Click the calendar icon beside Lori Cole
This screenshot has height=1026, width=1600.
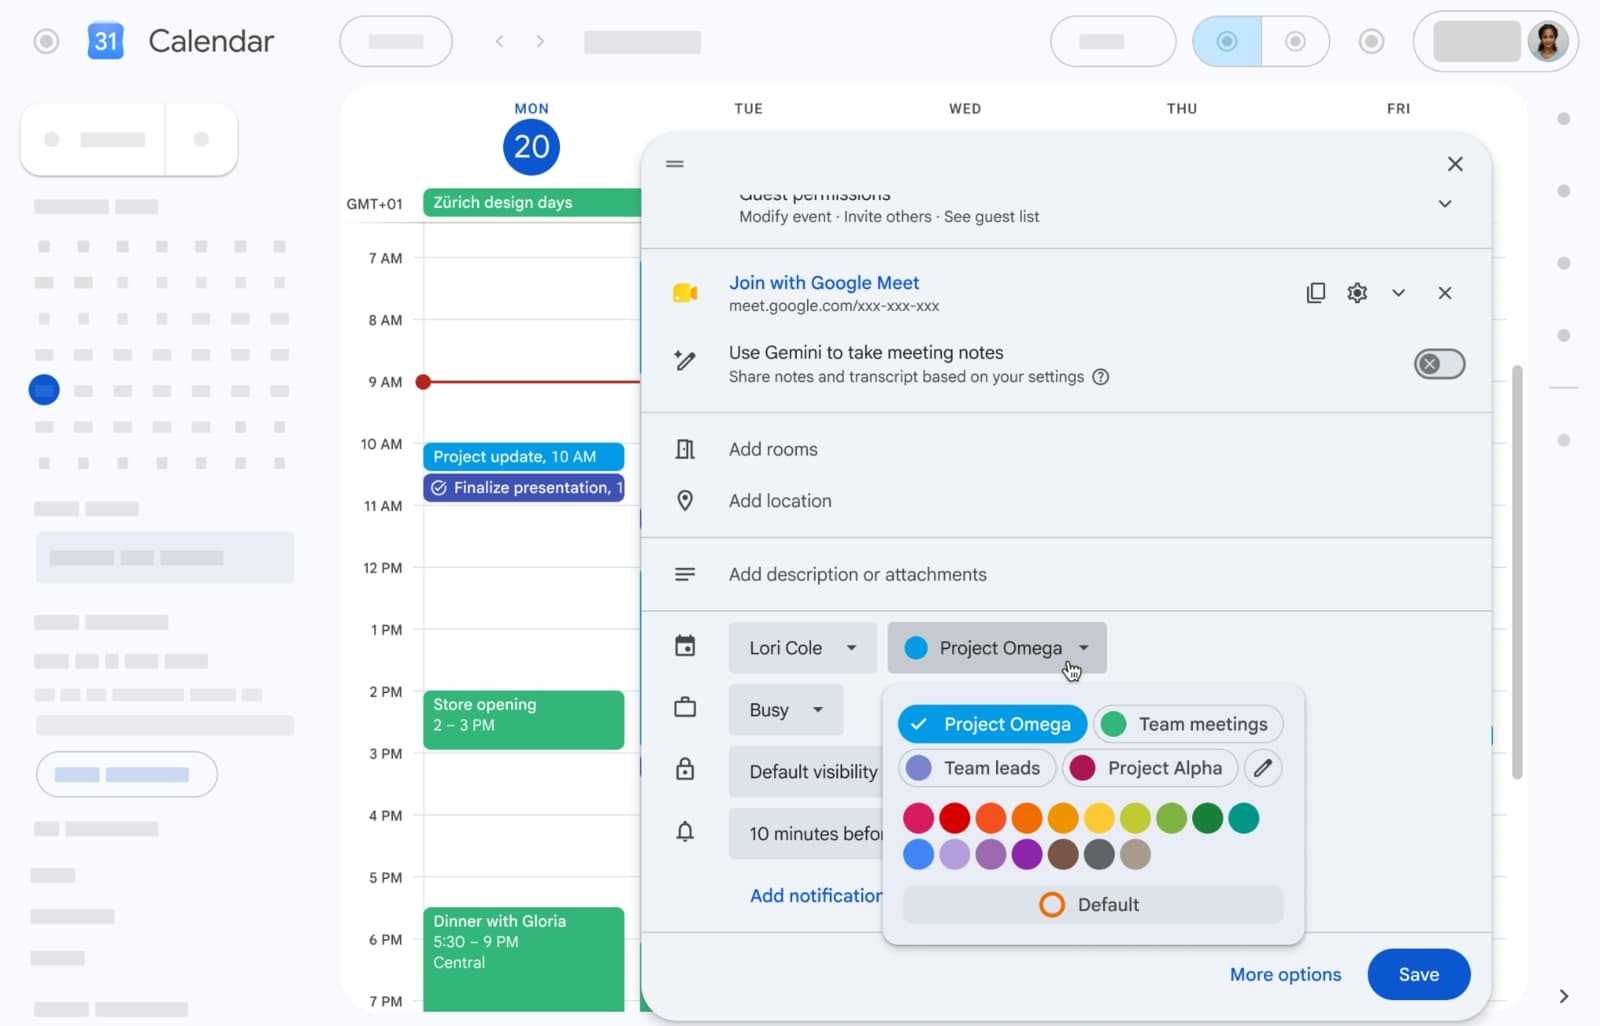(685, 646)
